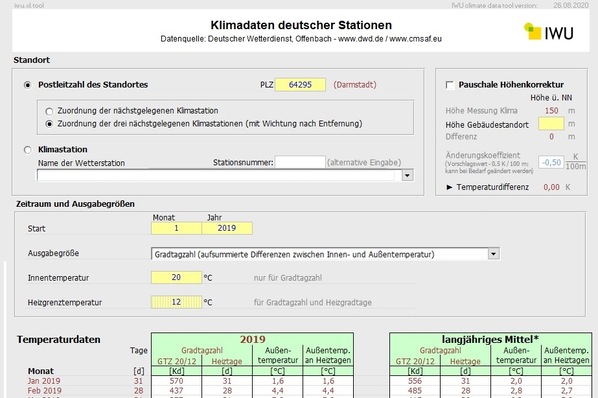
Task: Click the Änderungskoeffizient field showing -0,50
Action: coord(551,162)
